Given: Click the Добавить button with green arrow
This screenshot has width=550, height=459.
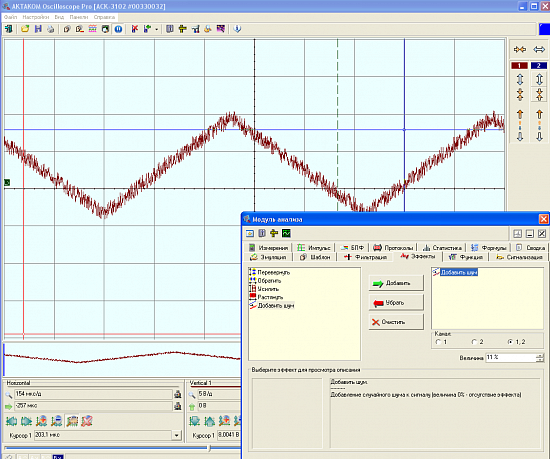Looking at the screenshot, I should tap(396, 283).
